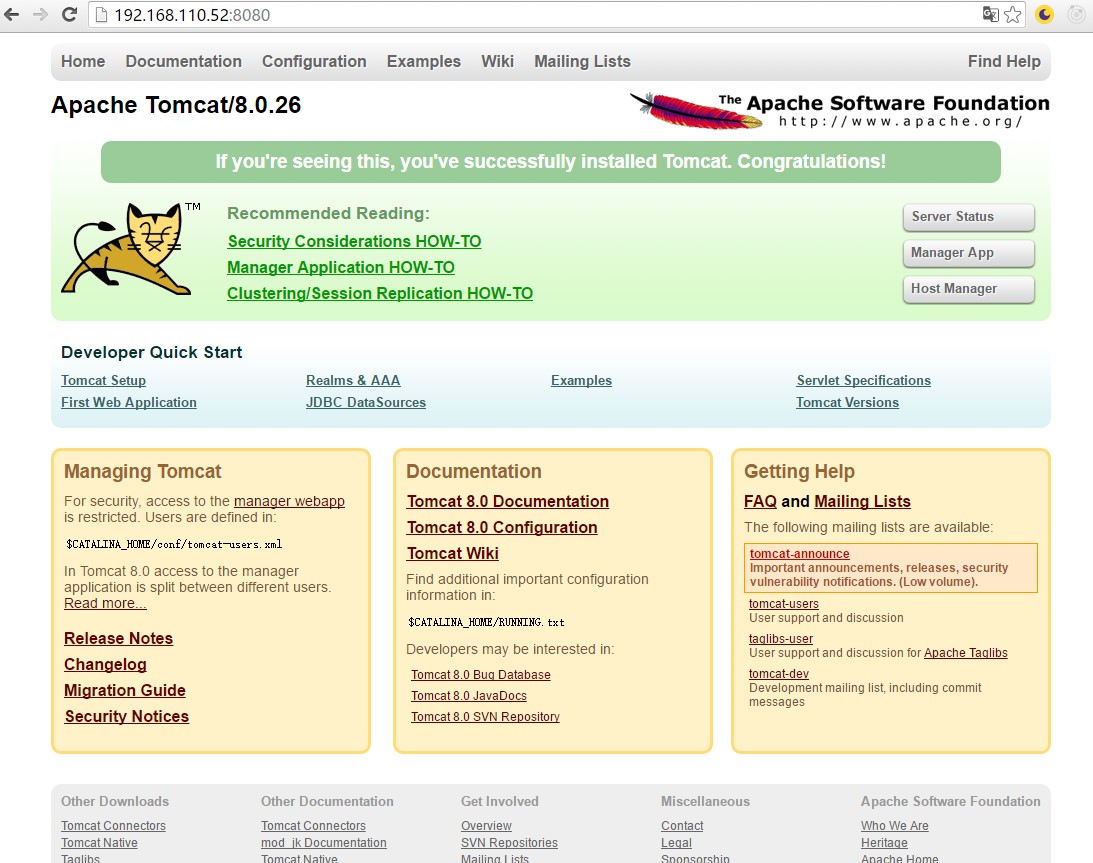1093x863 pixels.
Task: Open the FAQ link under Getting Help
Action: pos(760,502)
